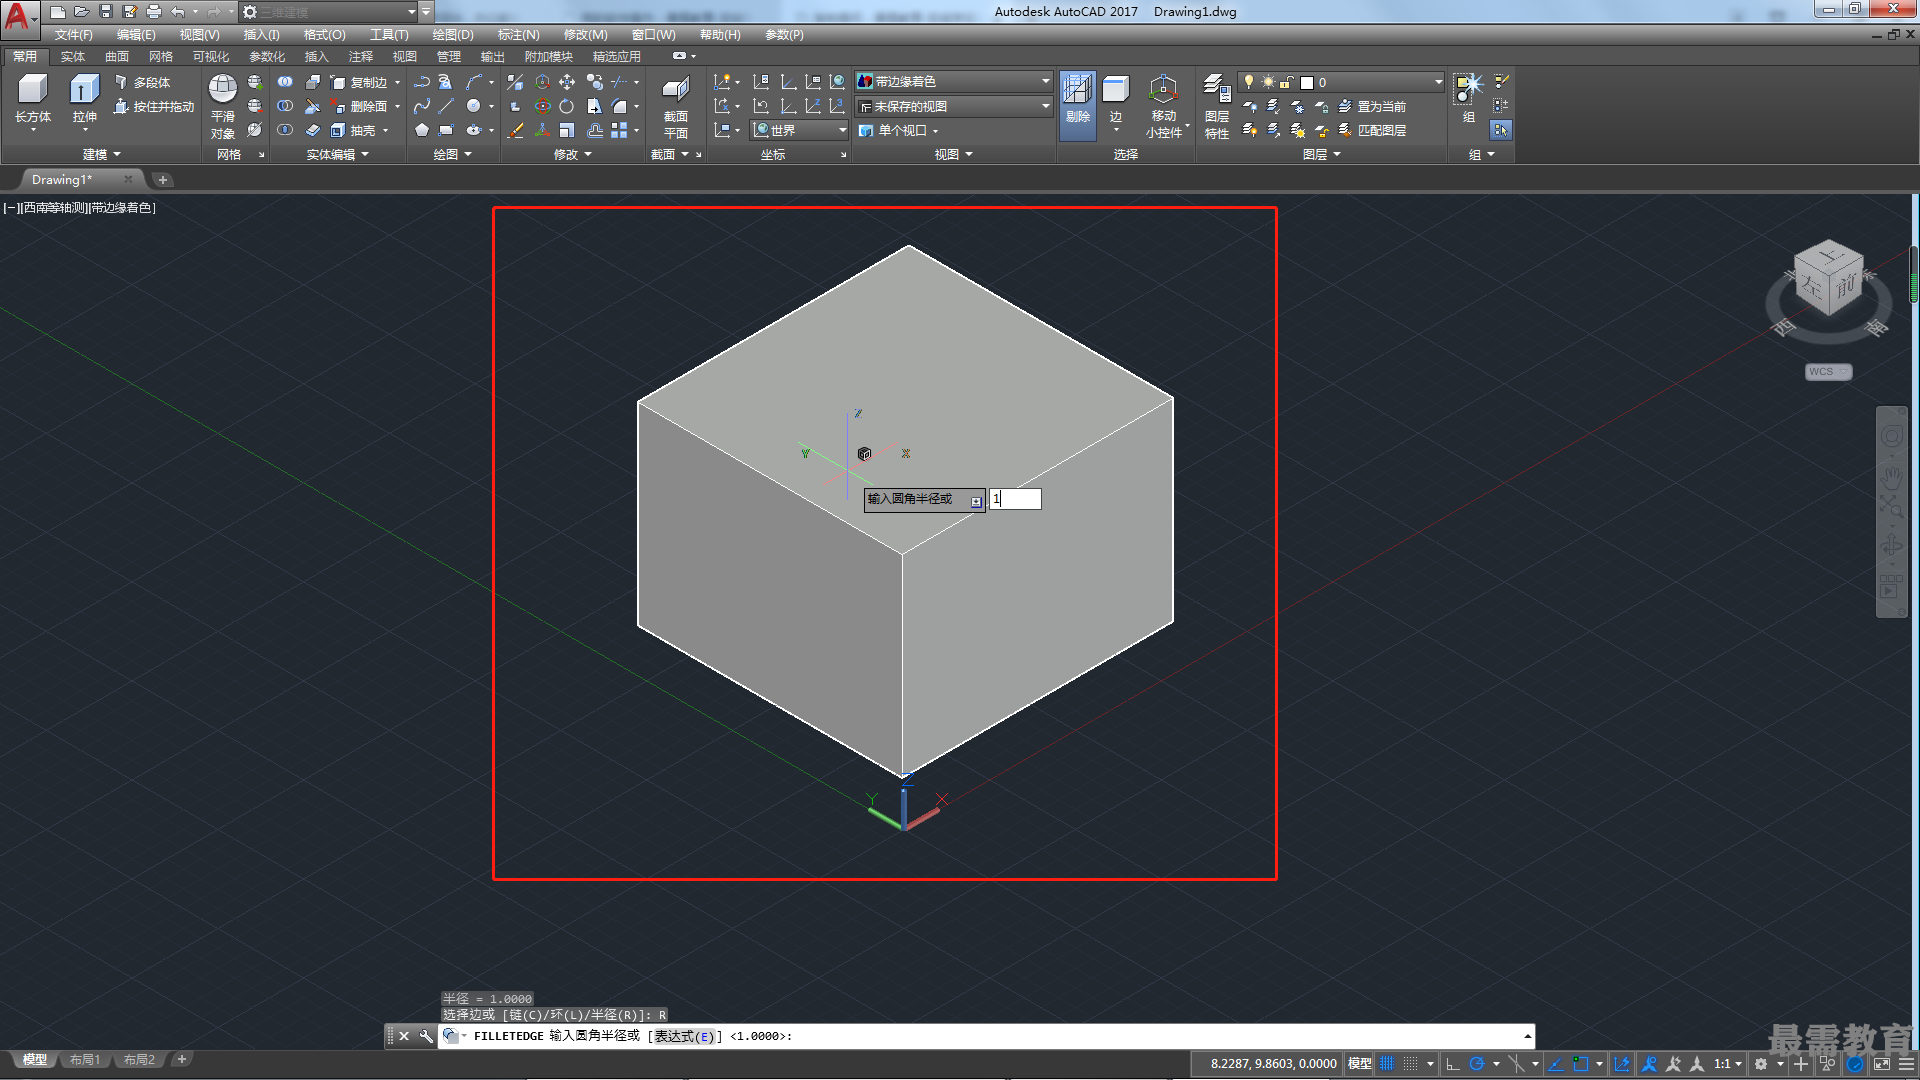Click the viewport label 带边缘着色
1920x1080 pixels.
121,208
